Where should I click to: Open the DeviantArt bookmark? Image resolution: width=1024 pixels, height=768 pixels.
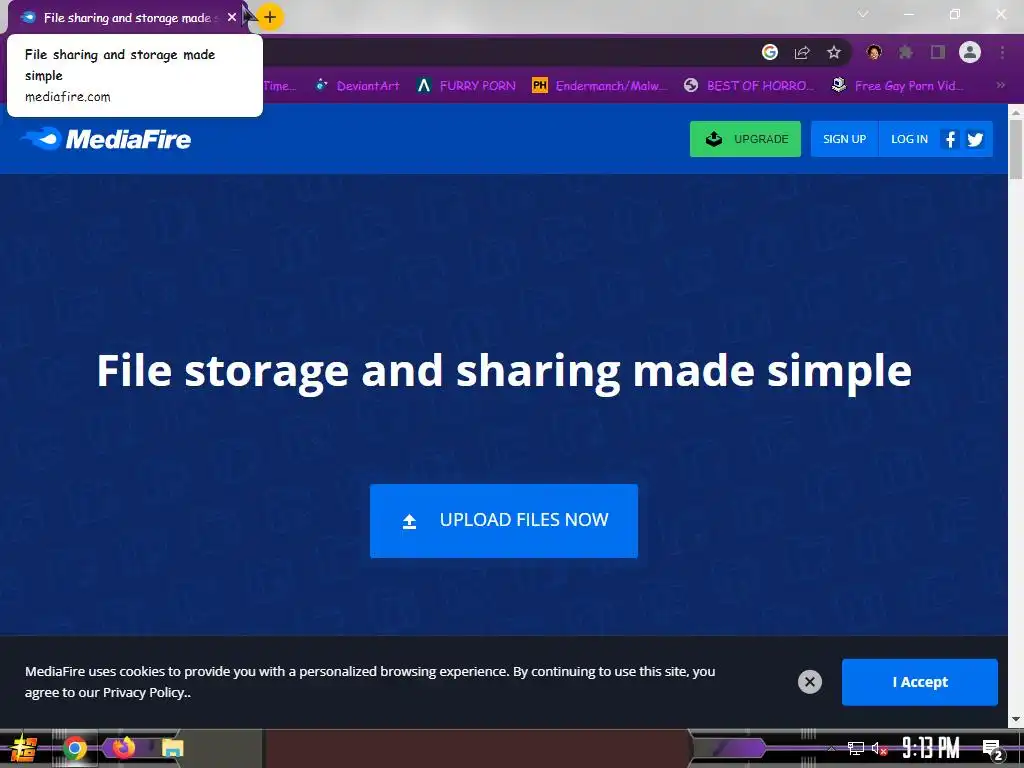click(x=357, y=86)
